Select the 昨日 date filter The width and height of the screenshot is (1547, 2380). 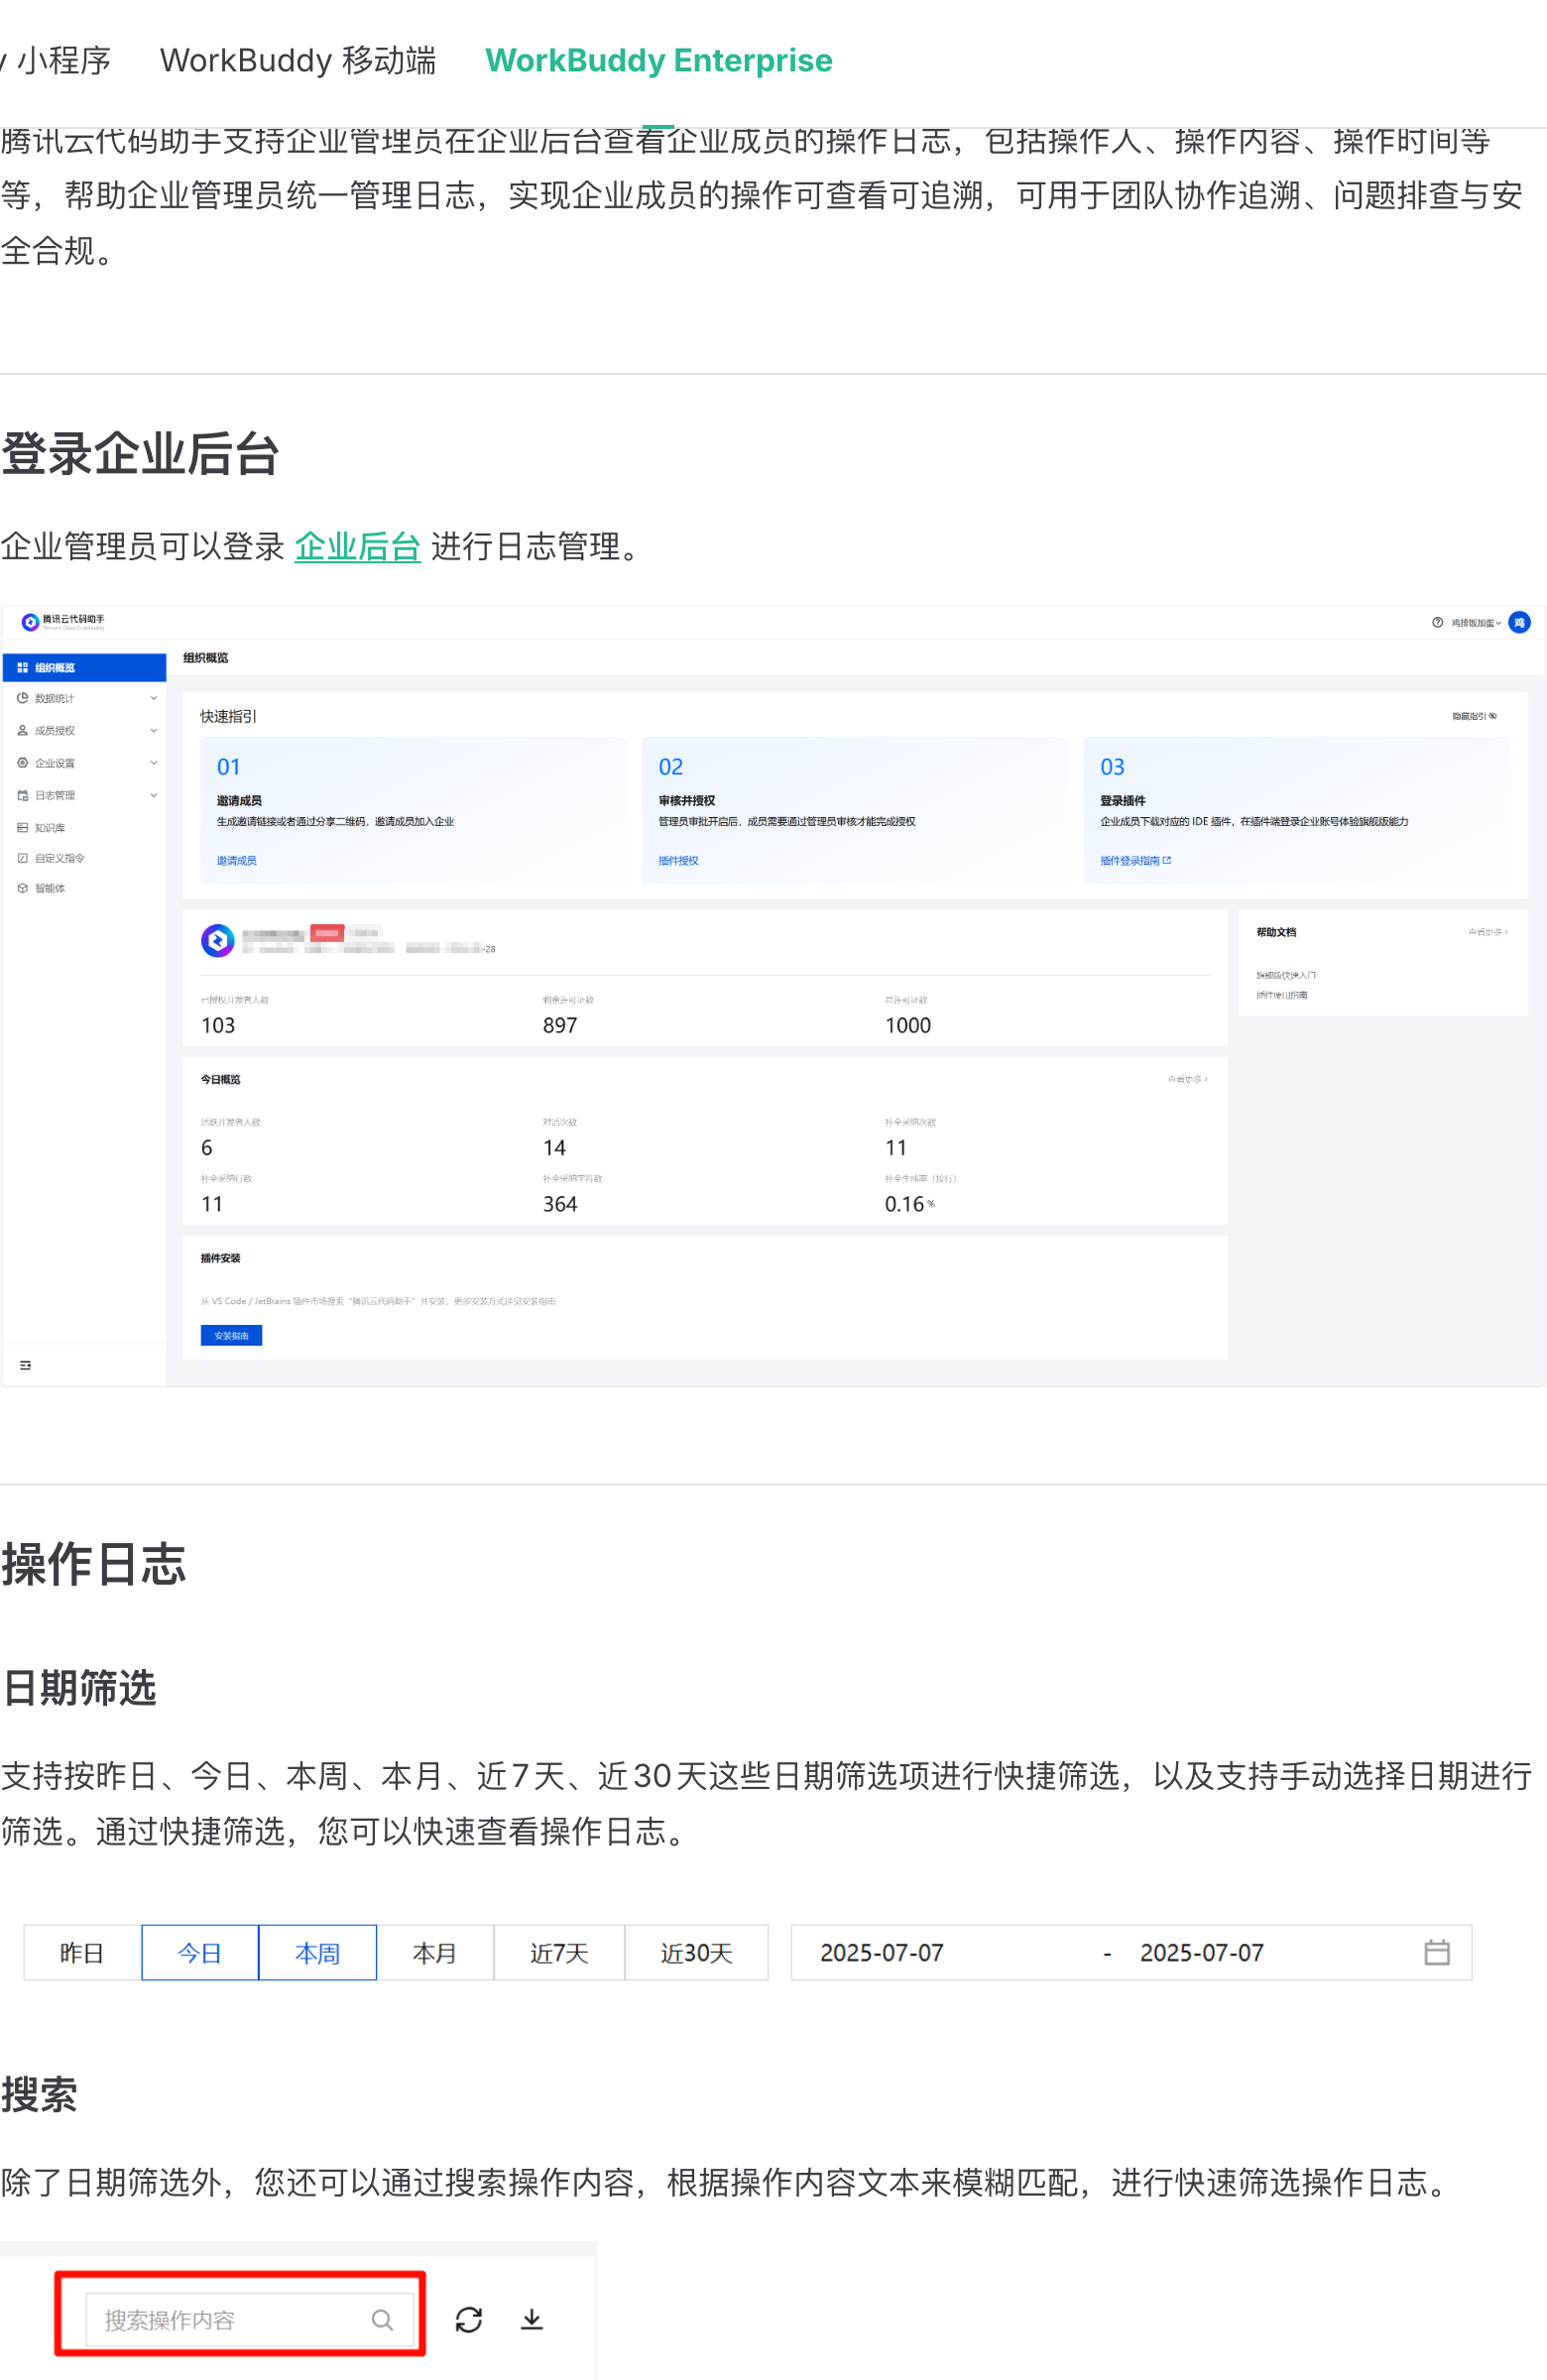82,1952
